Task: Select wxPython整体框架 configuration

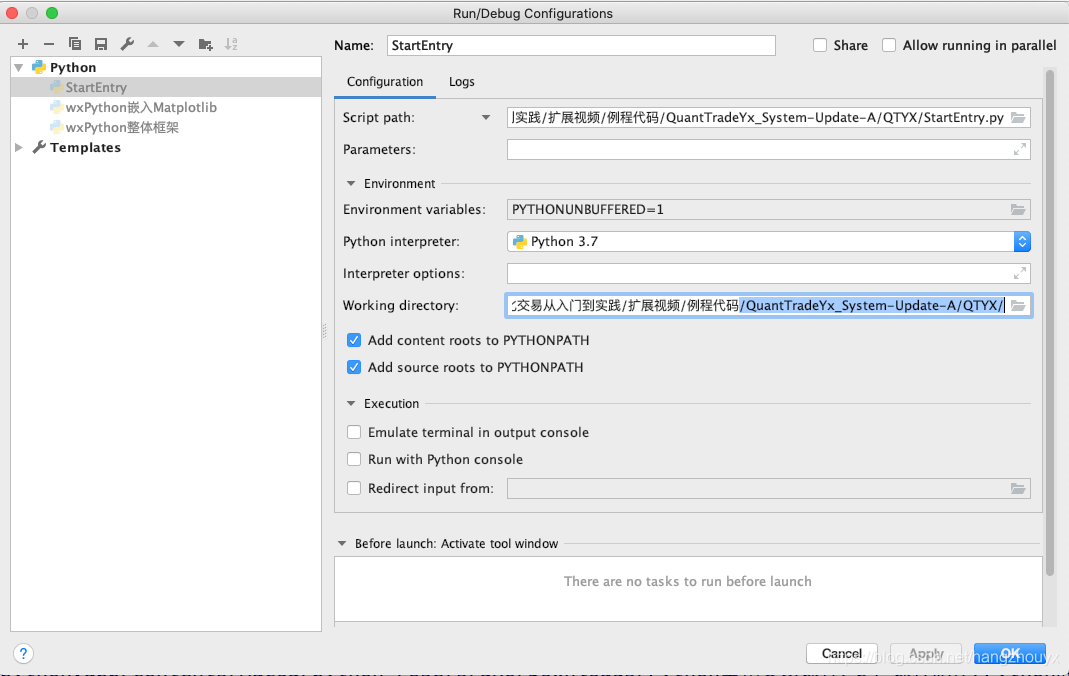Action: [122, 127]
